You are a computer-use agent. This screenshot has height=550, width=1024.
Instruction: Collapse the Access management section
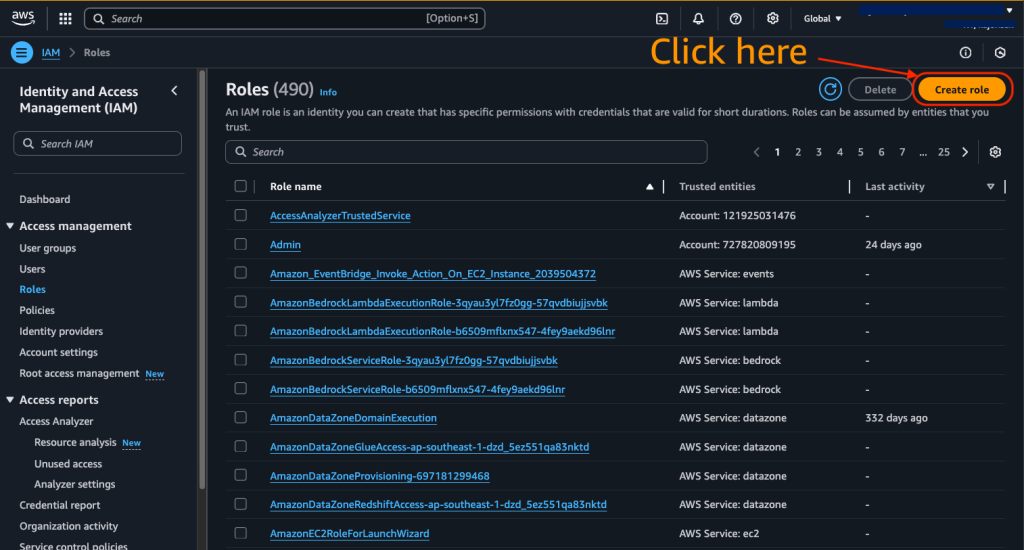10,226
